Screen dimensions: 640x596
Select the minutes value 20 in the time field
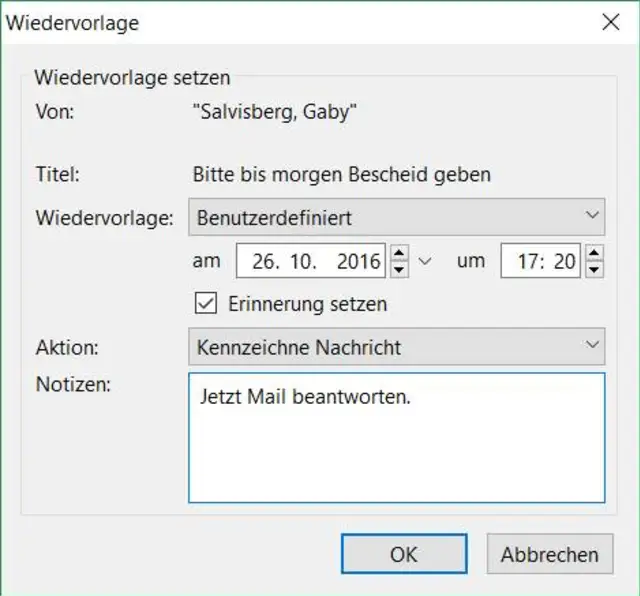pos(565,262)
